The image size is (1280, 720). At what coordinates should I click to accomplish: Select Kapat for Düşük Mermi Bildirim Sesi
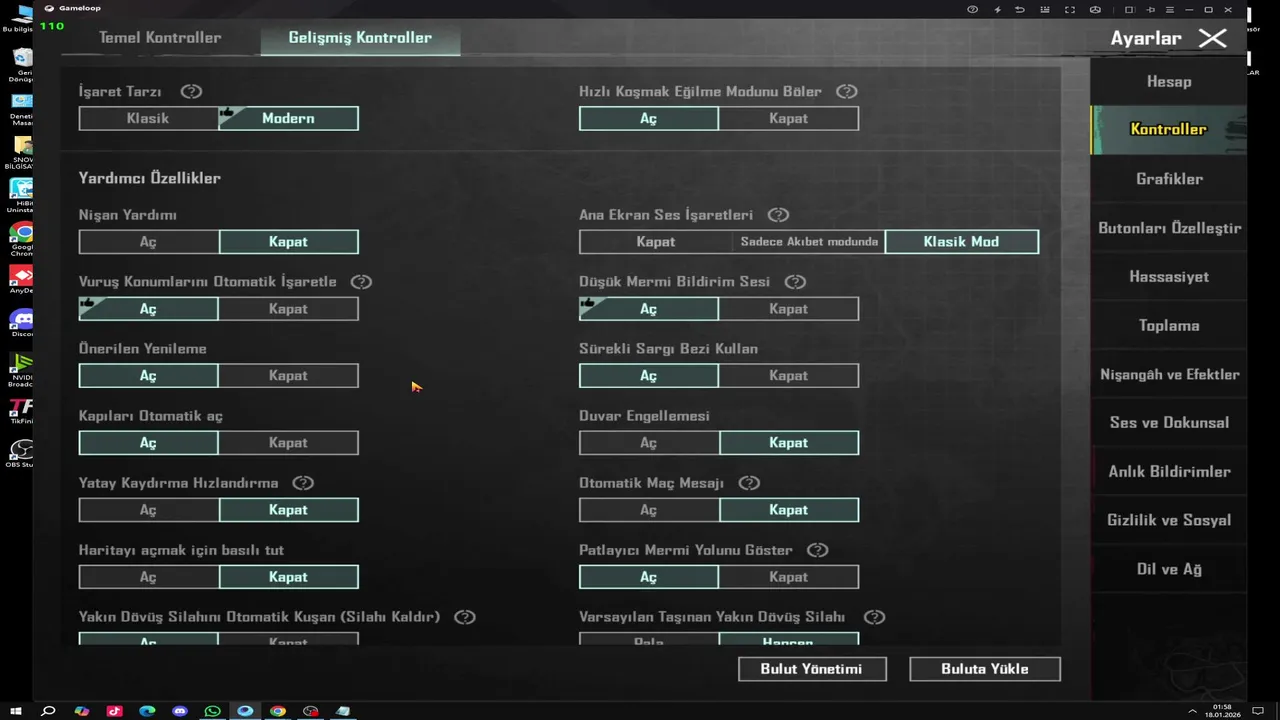click(x=788, y=309)
